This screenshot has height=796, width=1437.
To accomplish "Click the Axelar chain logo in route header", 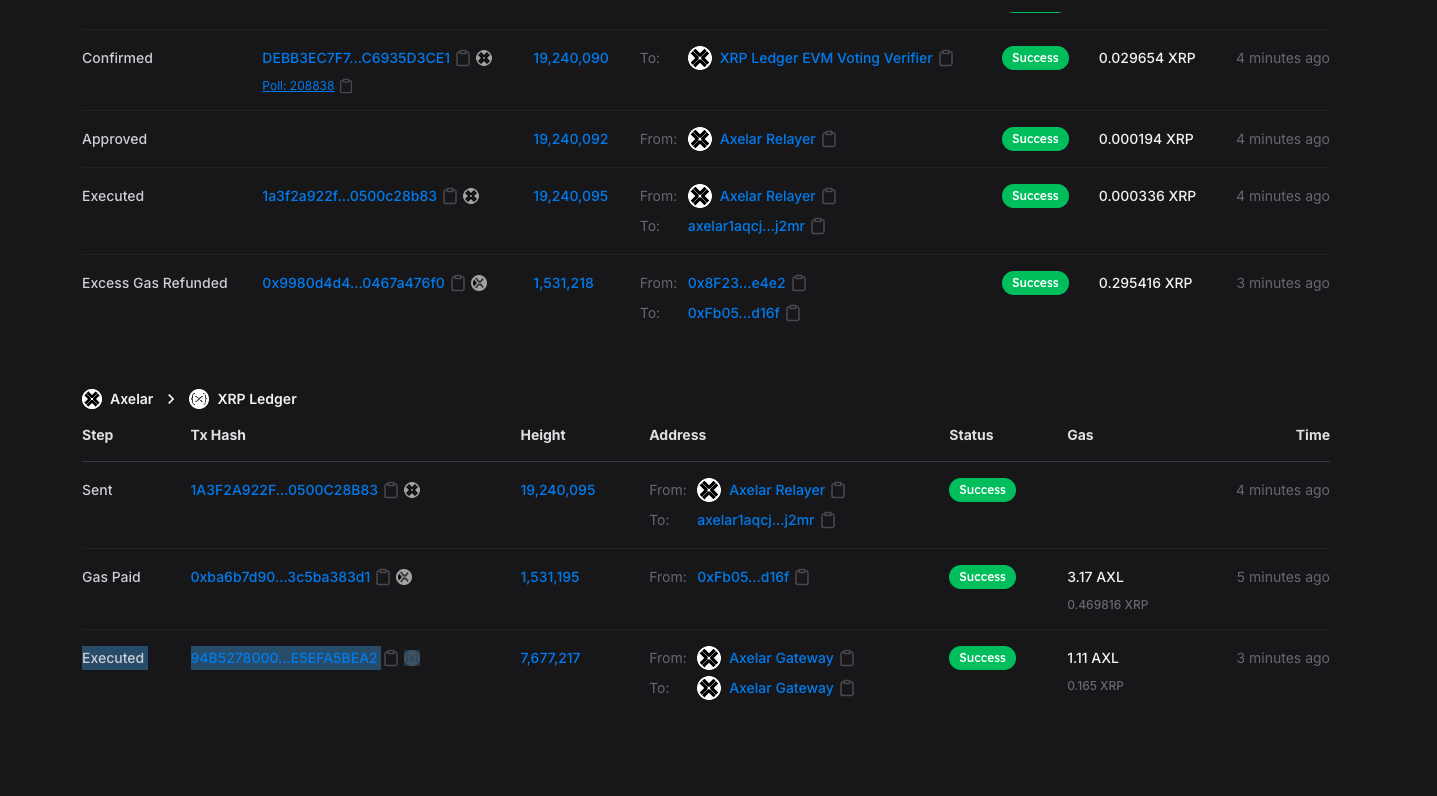I will point(92,399).
